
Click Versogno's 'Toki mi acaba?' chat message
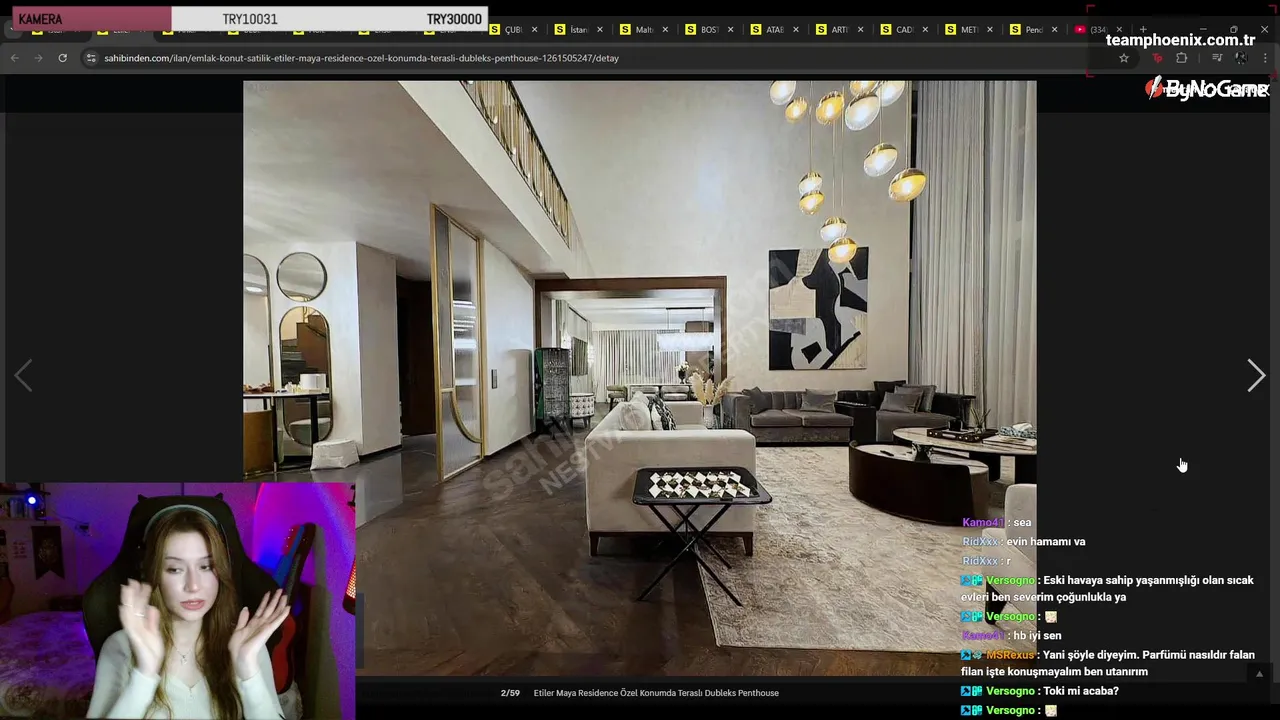pos(1040,691)
